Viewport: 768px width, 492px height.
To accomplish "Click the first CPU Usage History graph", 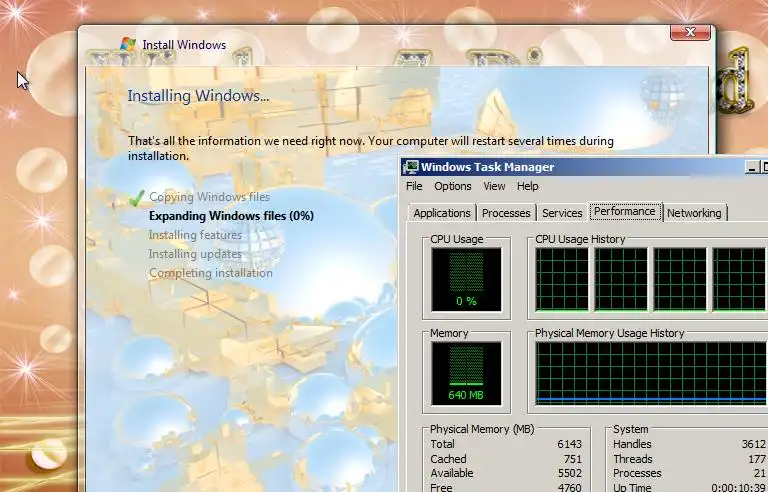I will 562,279.
